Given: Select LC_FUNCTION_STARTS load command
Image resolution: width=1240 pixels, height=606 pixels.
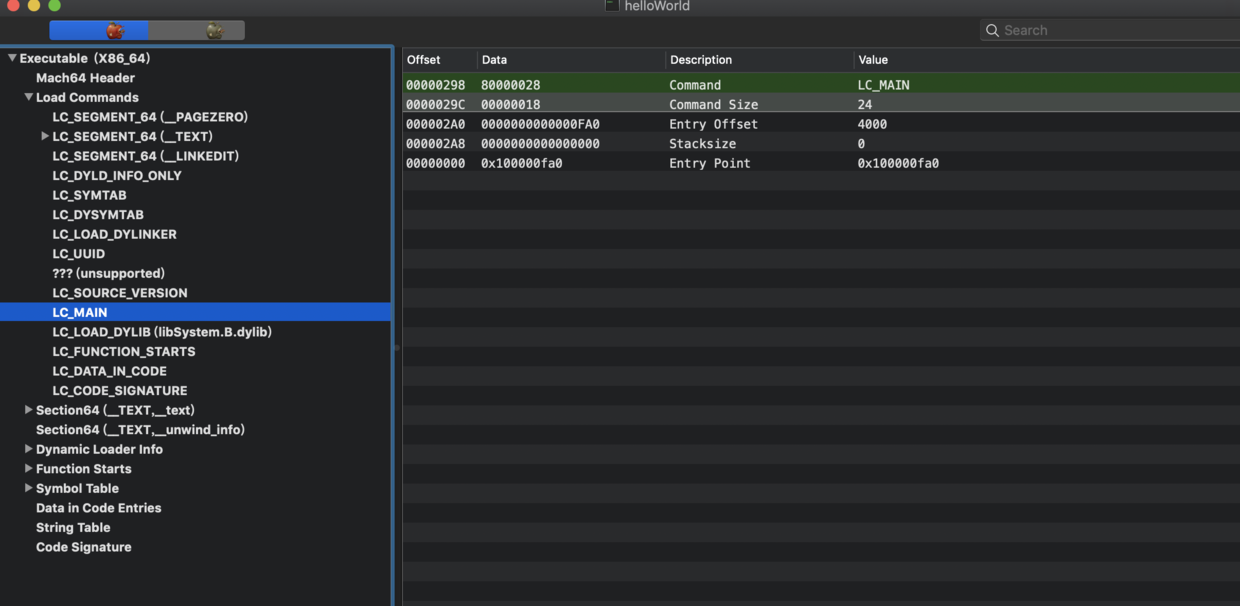Looking at the screenshot, I should pyautogui.click(x=124, y=351).
